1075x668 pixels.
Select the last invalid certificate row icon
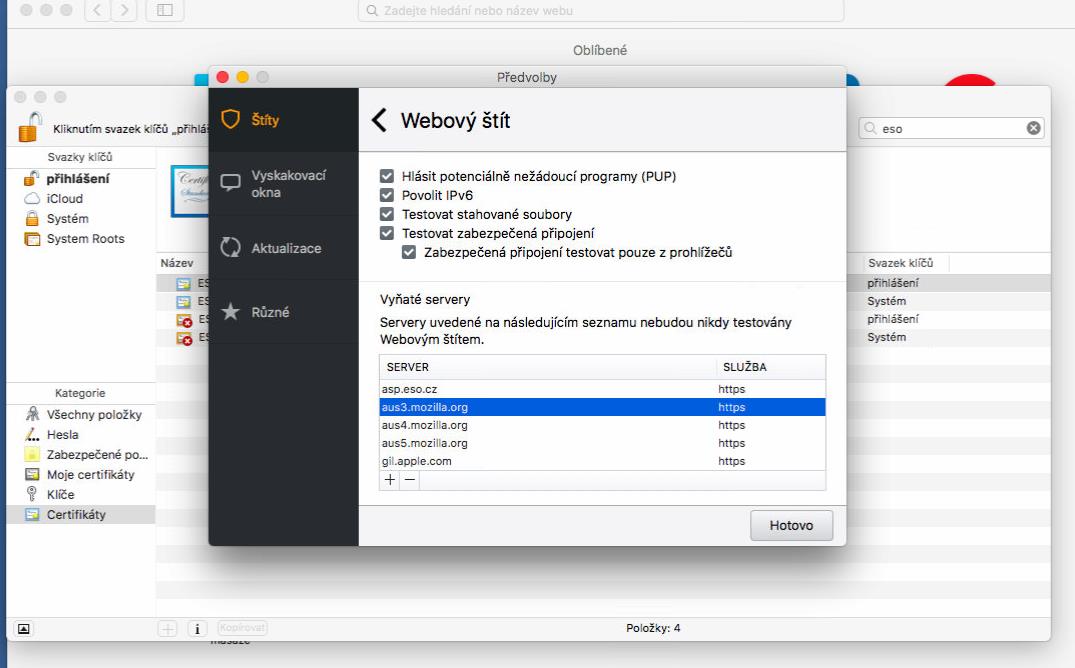tap(184, 337)
